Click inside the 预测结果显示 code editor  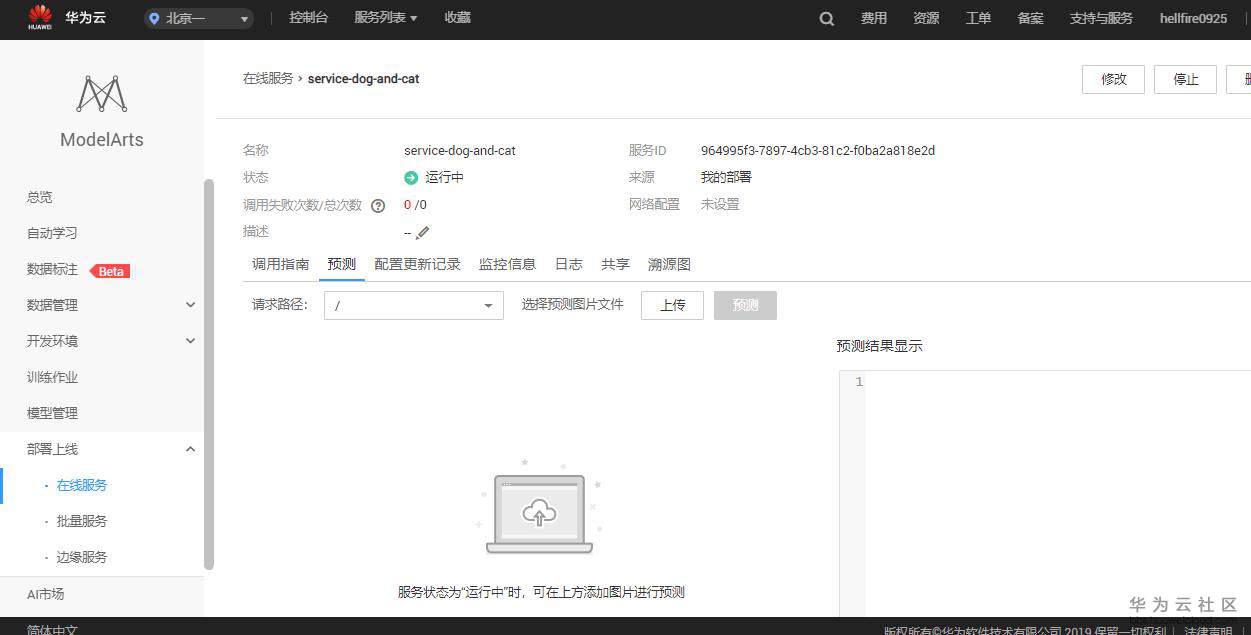point(1058,494)
